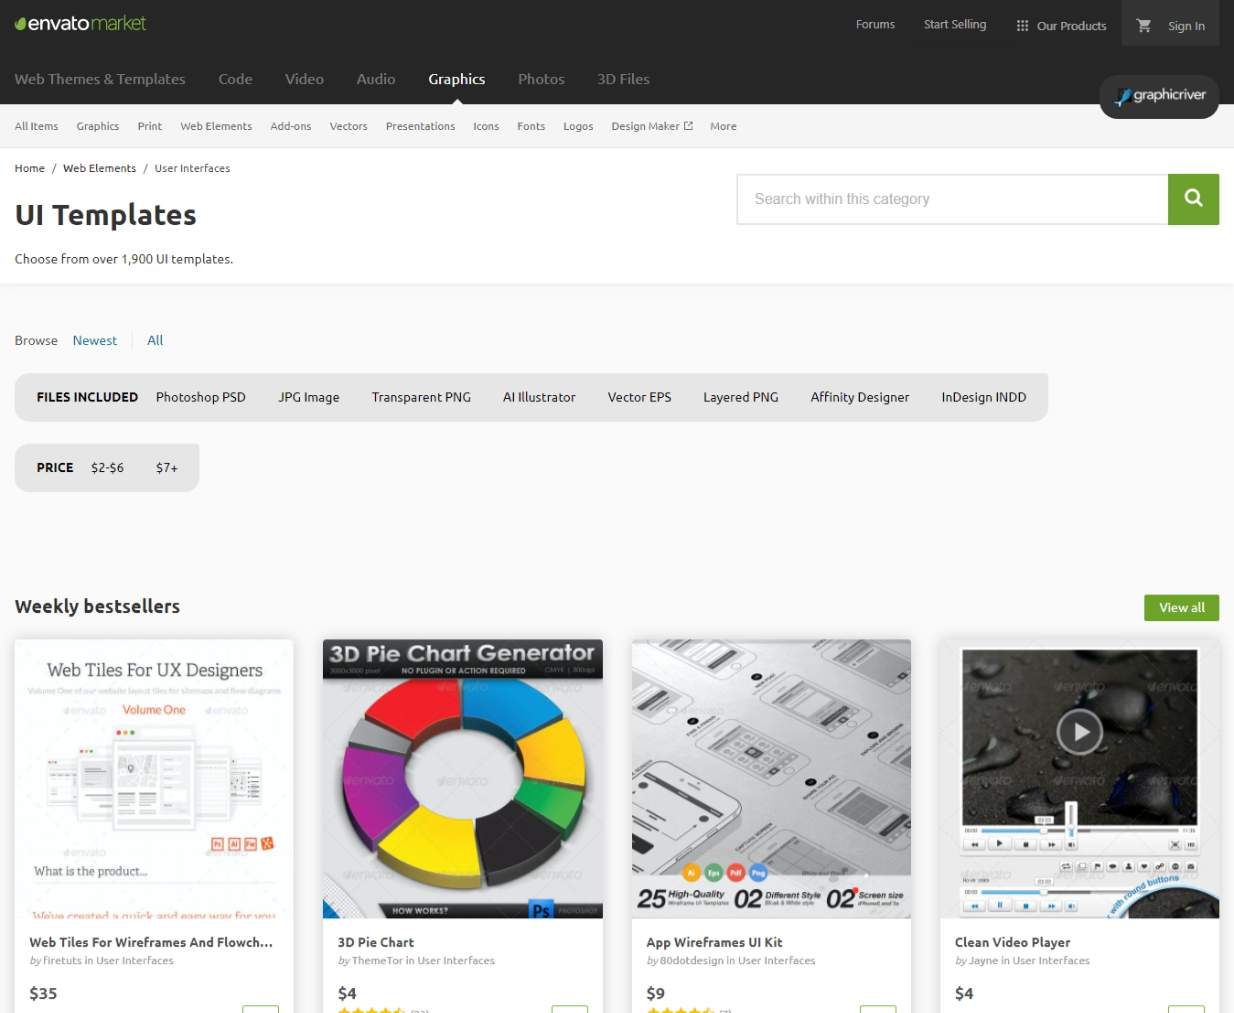Filter by Vector EPS files
The image size is (1234, 1013).
[x=639, y=397]
